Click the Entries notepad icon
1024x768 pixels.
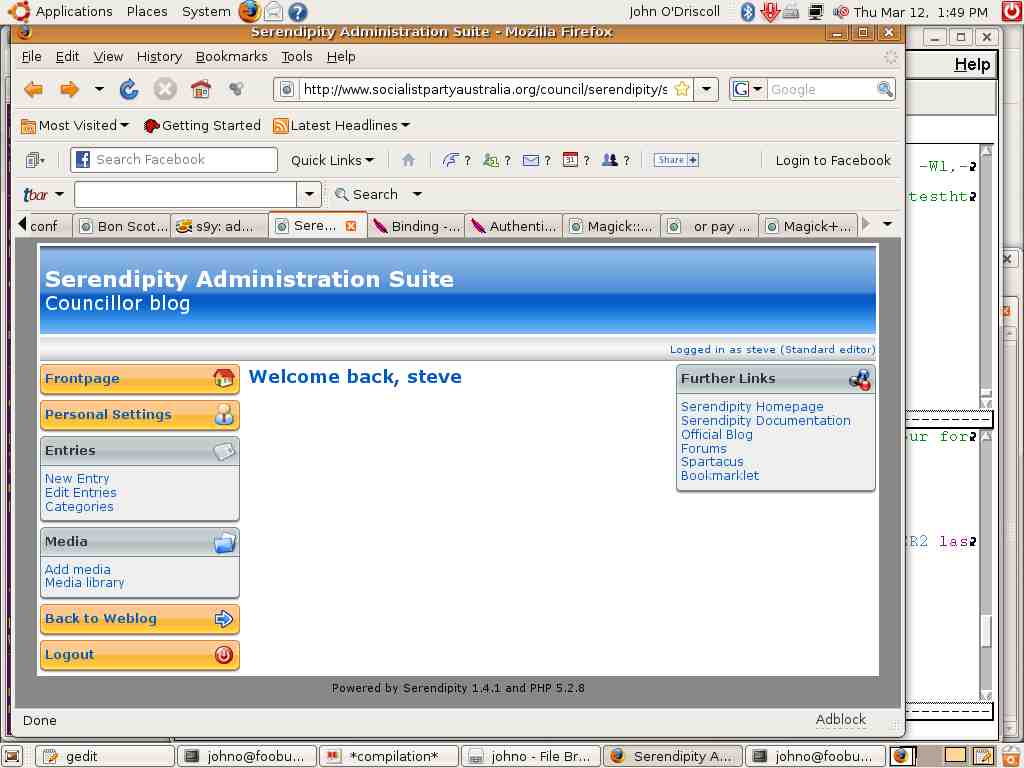(x=224, y=450)
